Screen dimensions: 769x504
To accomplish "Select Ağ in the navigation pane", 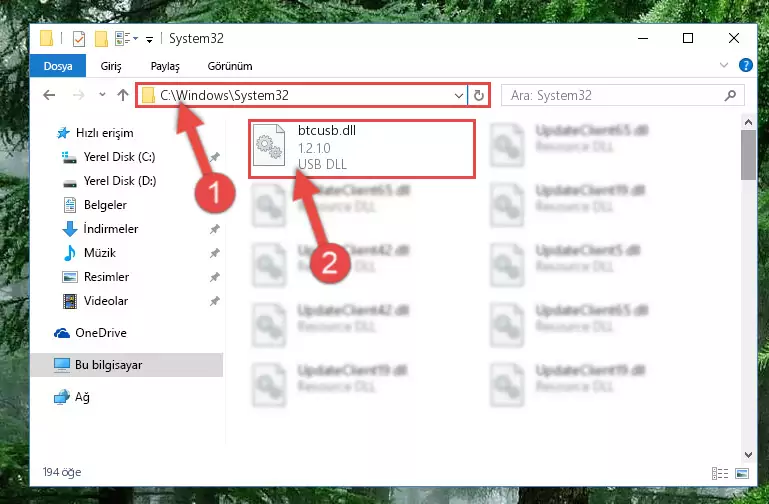I will (x=82, y=397).
